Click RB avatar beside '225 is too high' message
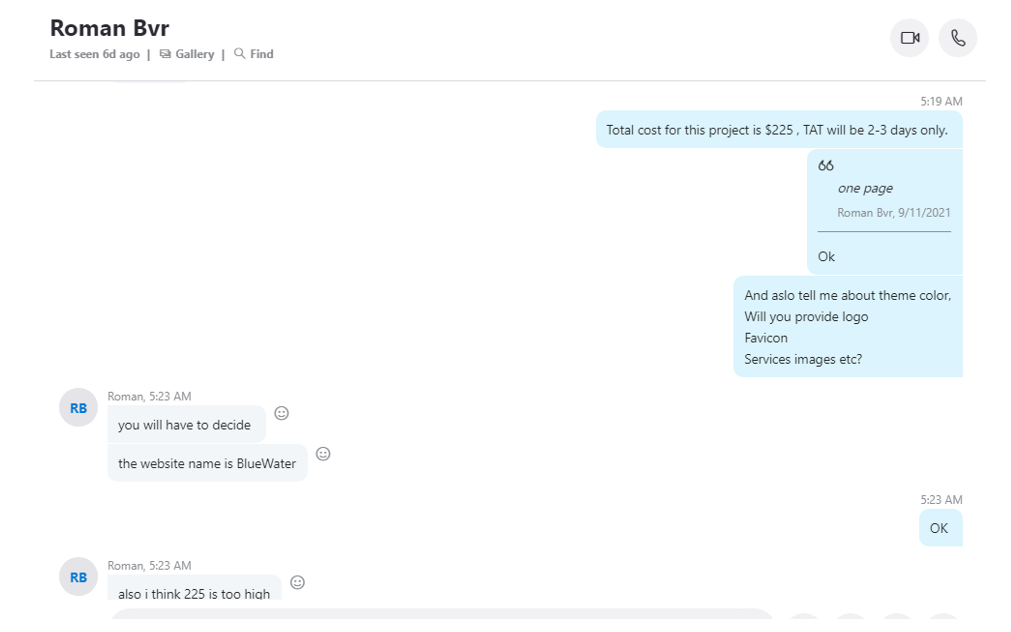The width and height of the screenshot is (1011, 632). point(79,577)
